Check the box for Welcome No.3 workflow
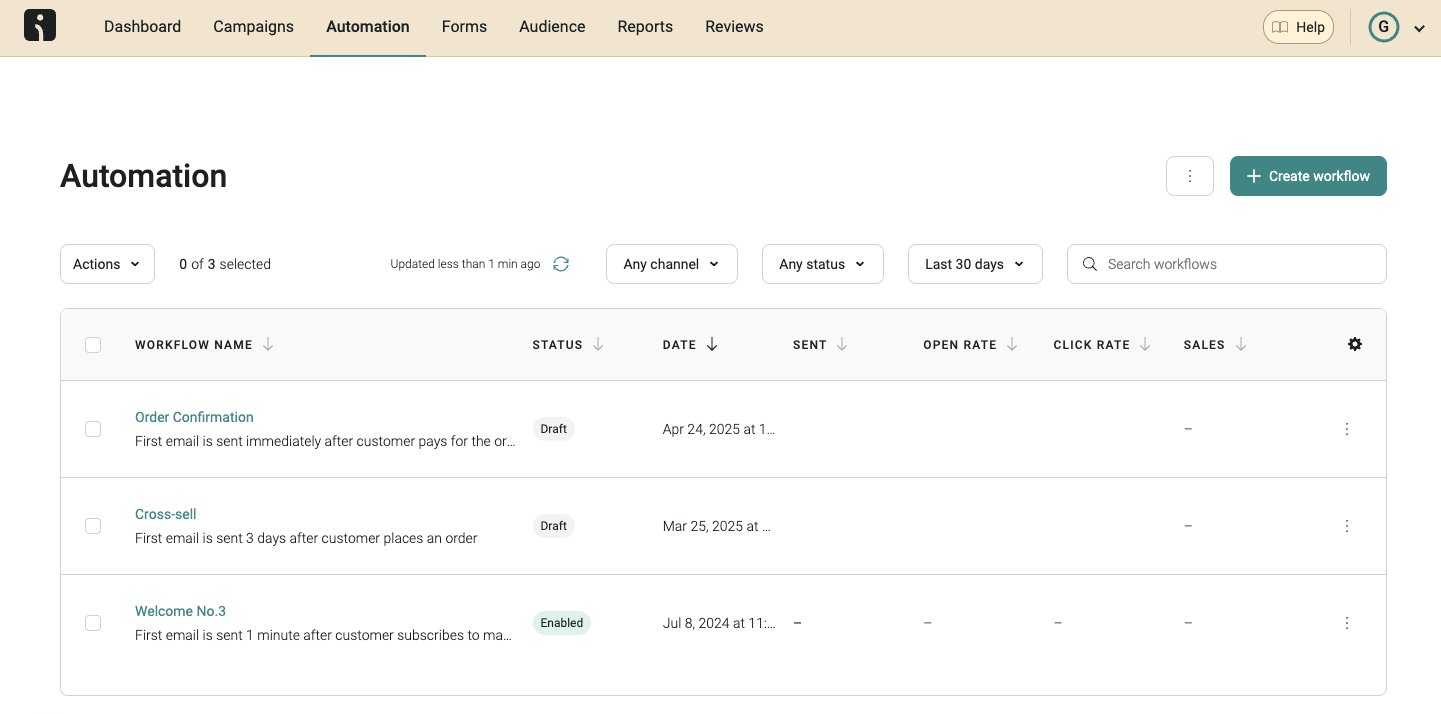Screen dimensions: 1441x714 click(93, 623)
